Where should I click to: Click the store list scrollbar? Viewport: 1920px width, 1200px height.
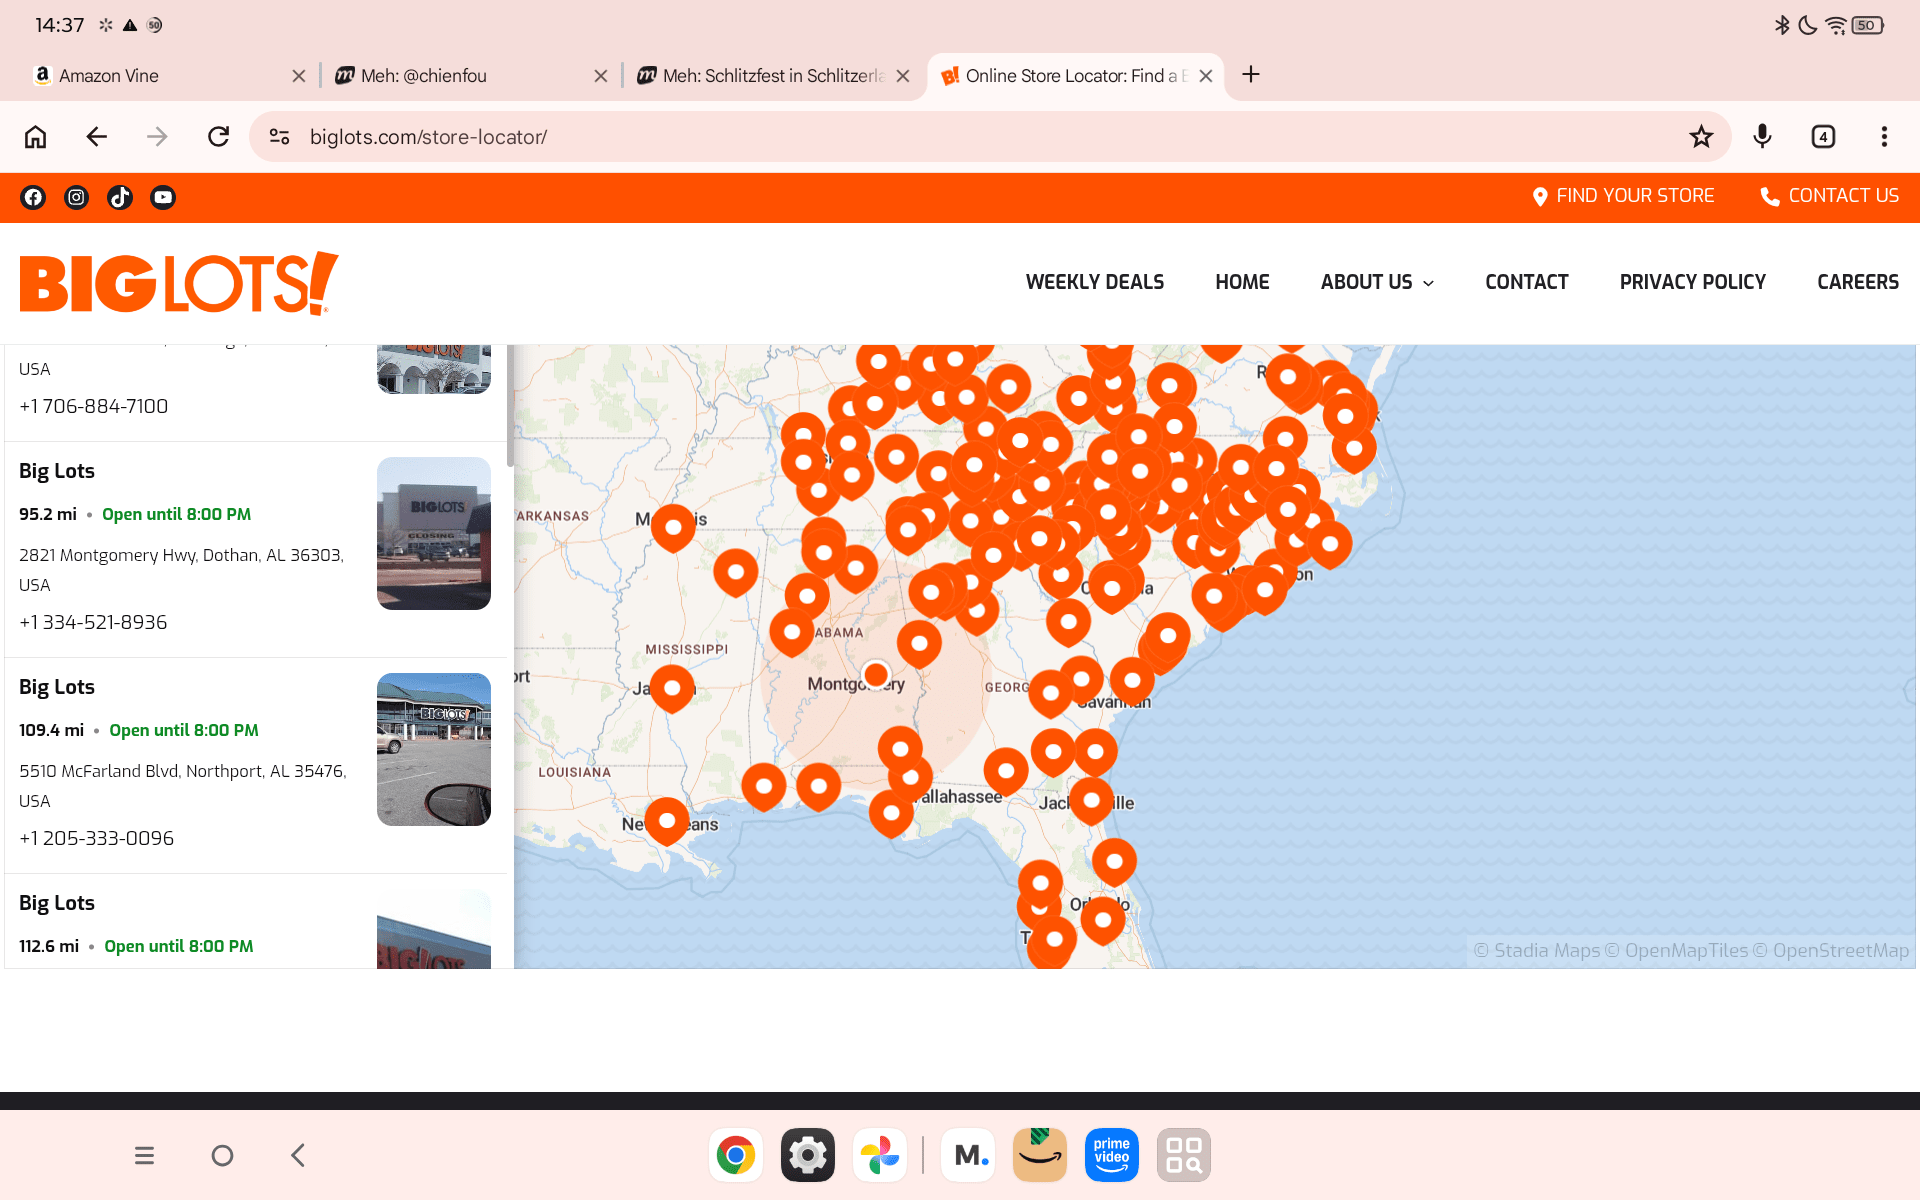click(510, 406)
